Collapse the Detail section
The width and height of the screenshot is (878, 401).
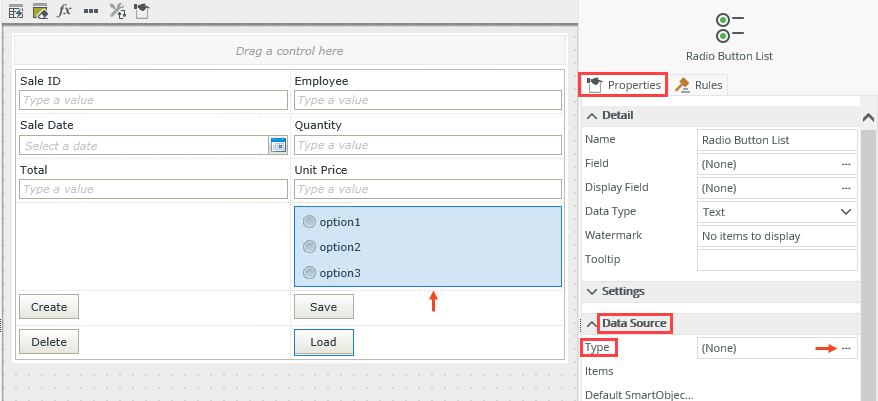pyautogui.click(x=591, y=116)
